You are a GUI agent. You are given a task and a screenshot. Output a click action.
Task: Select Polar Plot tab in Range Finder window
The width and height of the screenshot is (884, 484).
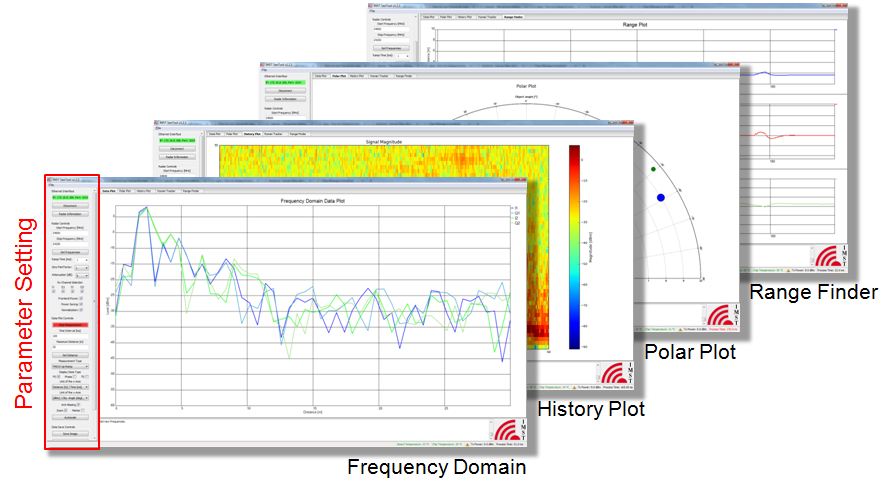[446, 17]
